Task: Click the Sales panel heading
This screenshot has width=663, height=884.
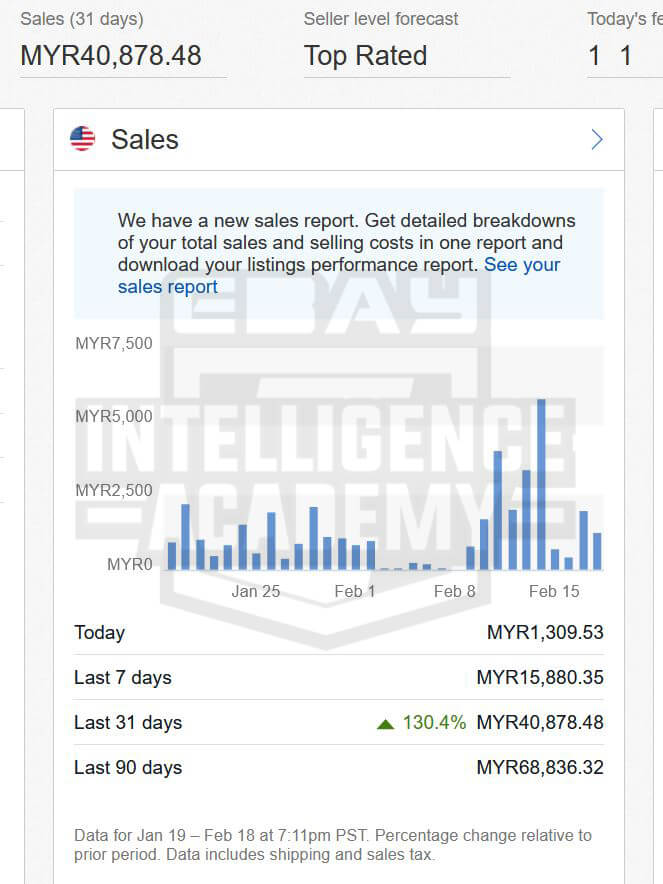Action: [145, 139]
